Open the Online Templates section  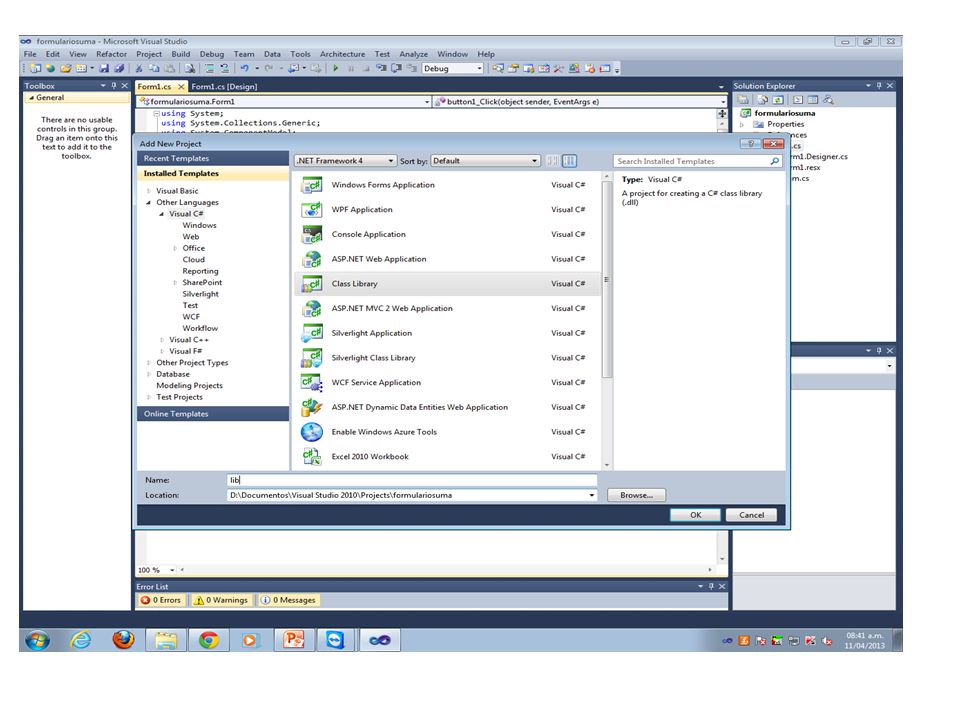coord(212,414)
